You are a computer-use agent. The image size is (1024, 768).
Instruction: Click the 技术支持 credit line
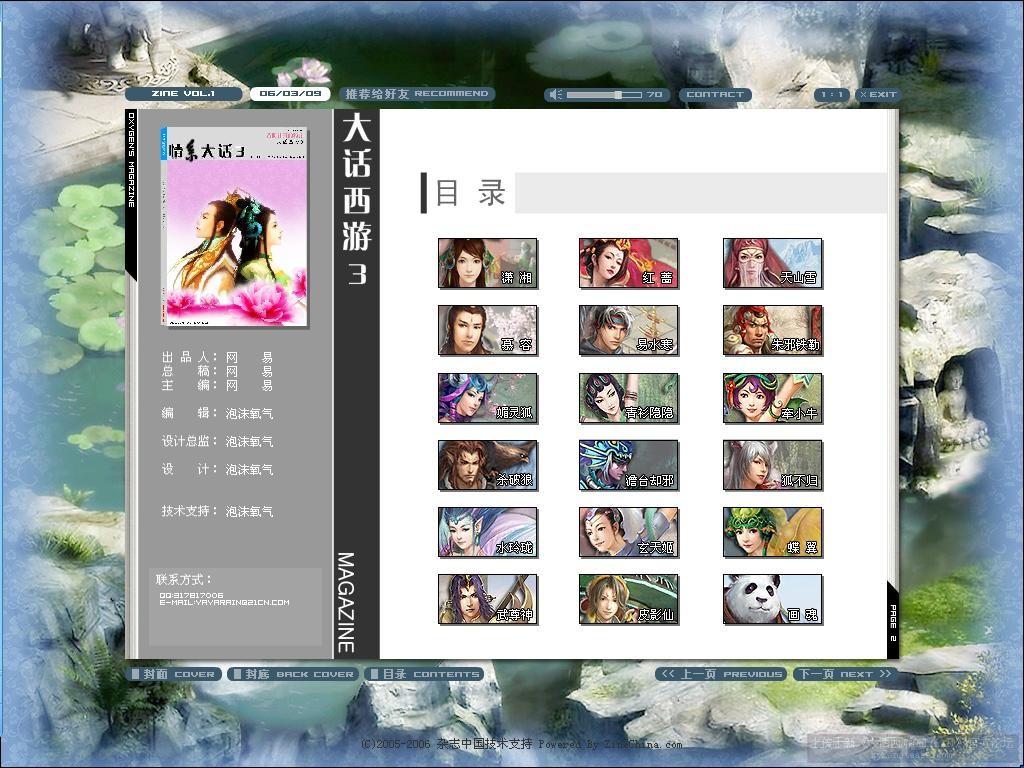217,511
